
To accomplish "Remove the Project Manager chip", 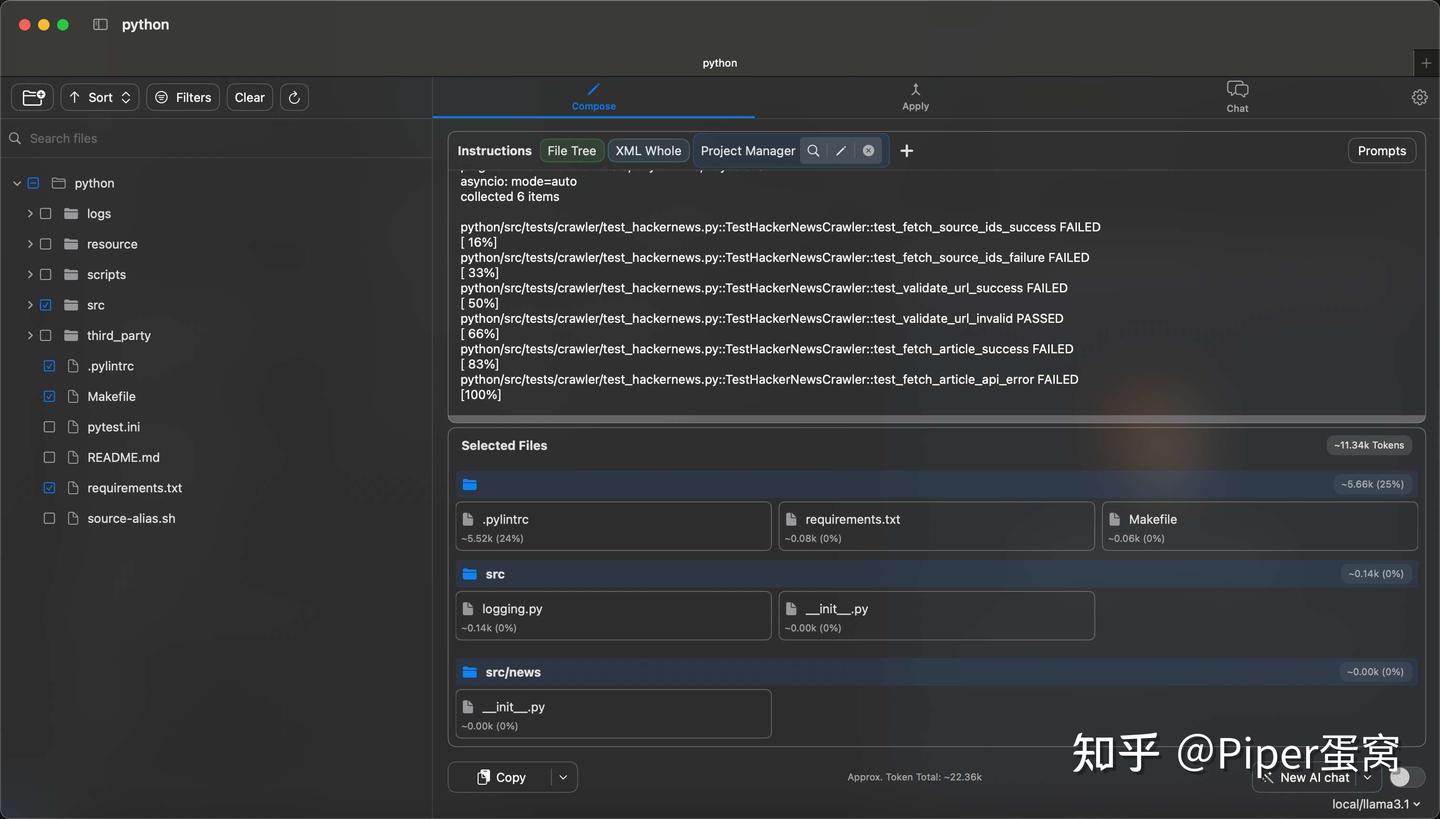I will [x=868, y=150].
